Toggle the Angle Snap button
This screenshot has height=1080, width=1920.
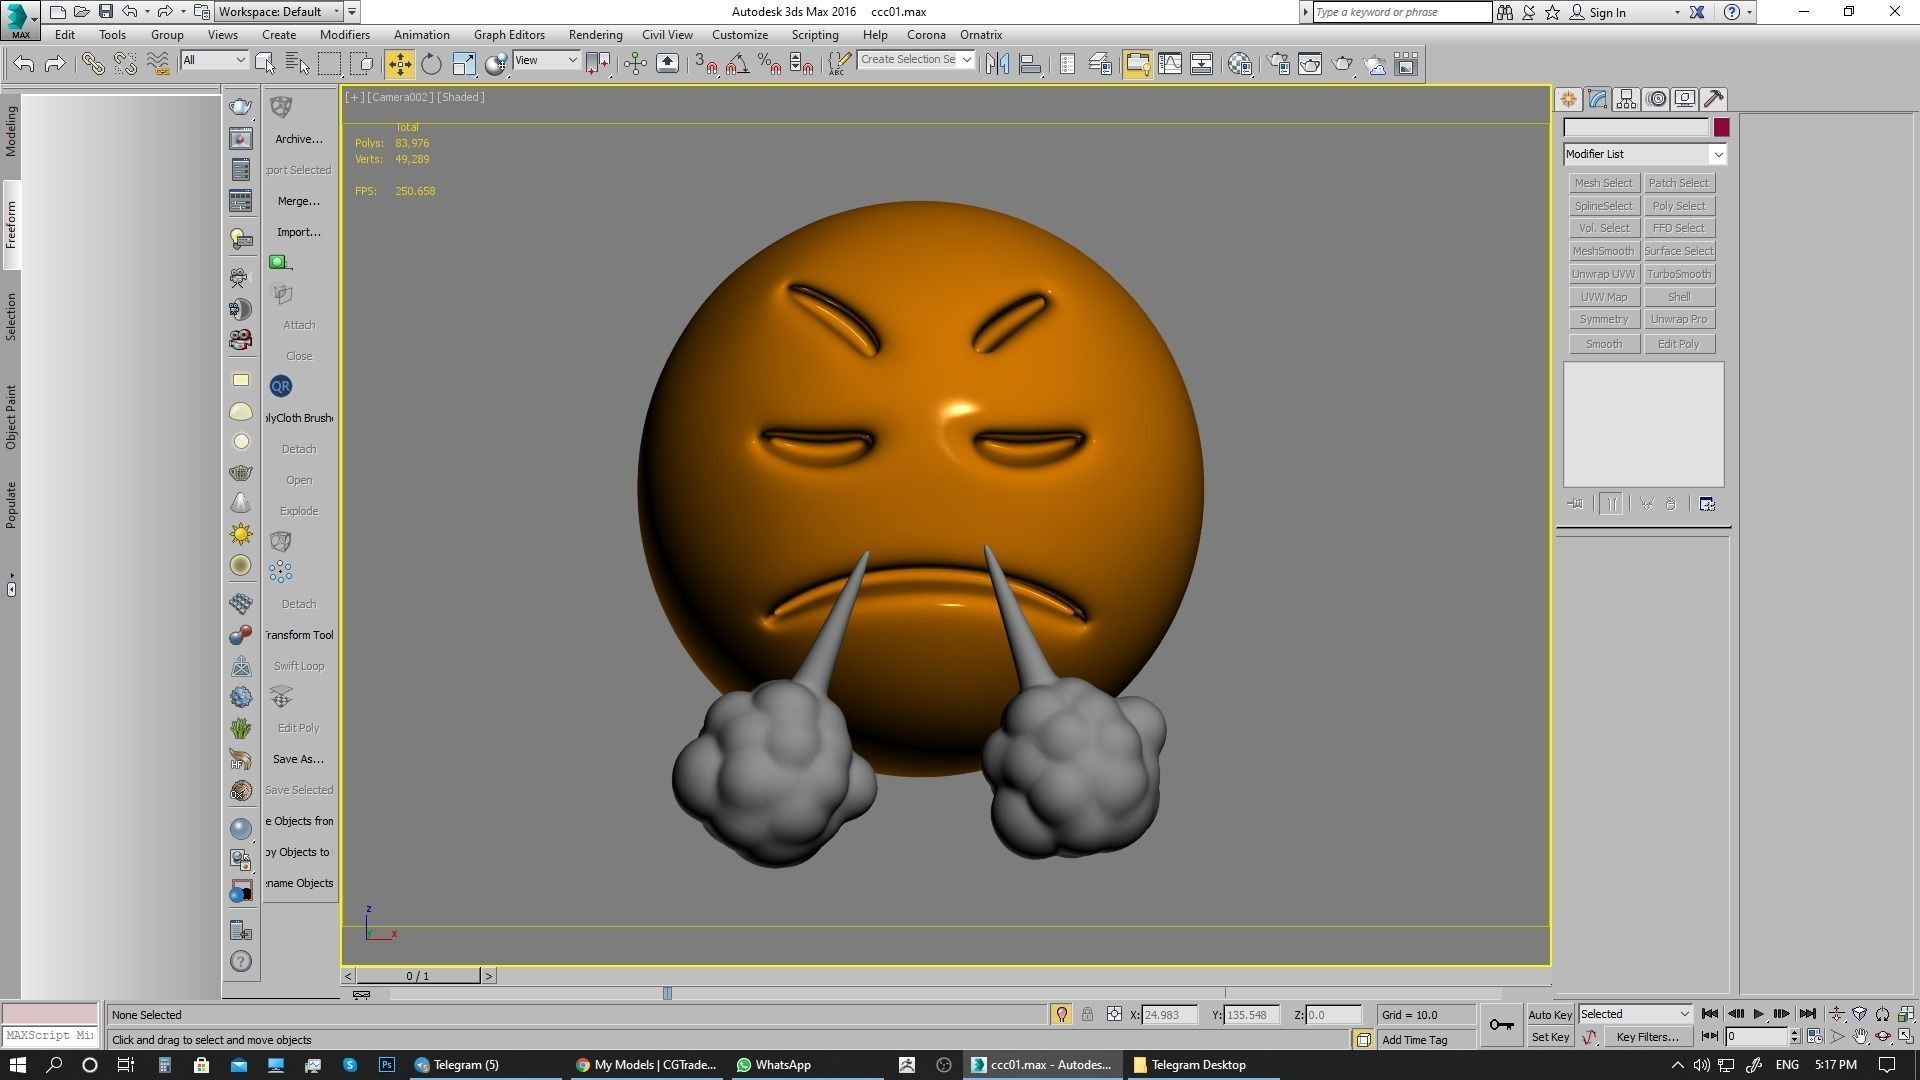tap(738, 64)
